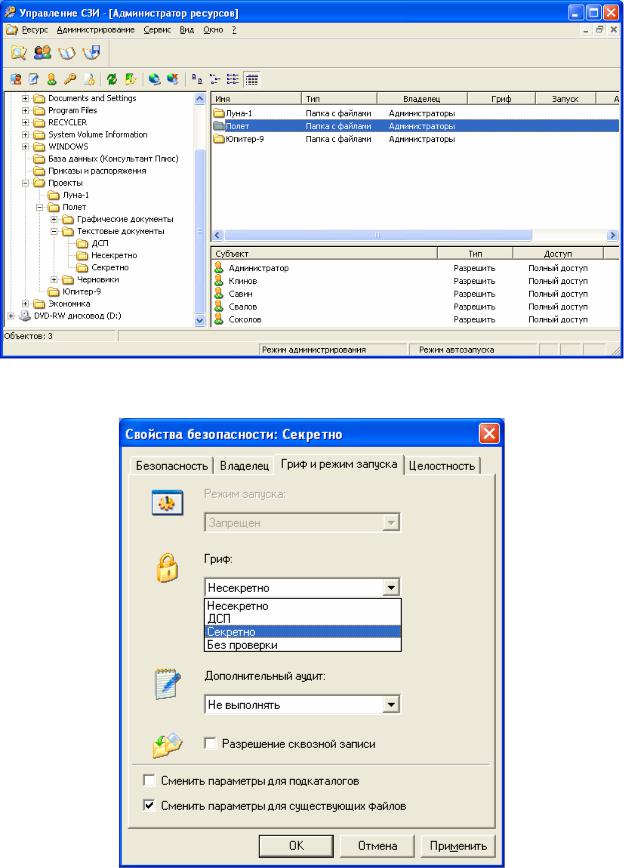Click the Применить button
Viewport: 624px width, 868px height.
tap(458, 845)
